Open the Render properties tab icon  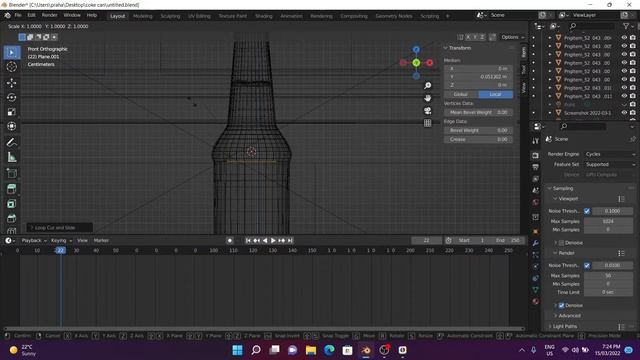[536, 156]
